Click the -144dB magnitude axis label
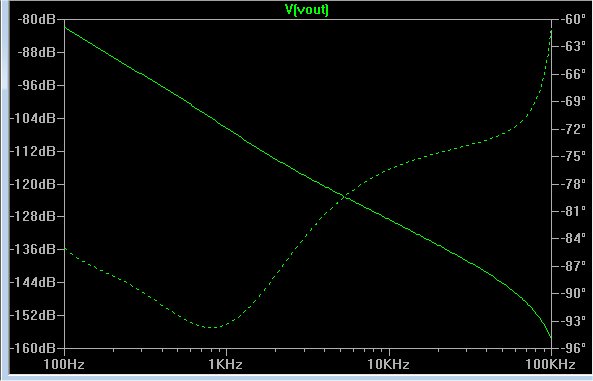Viewport: 593px width, 381px height. [x=33, y=282]
